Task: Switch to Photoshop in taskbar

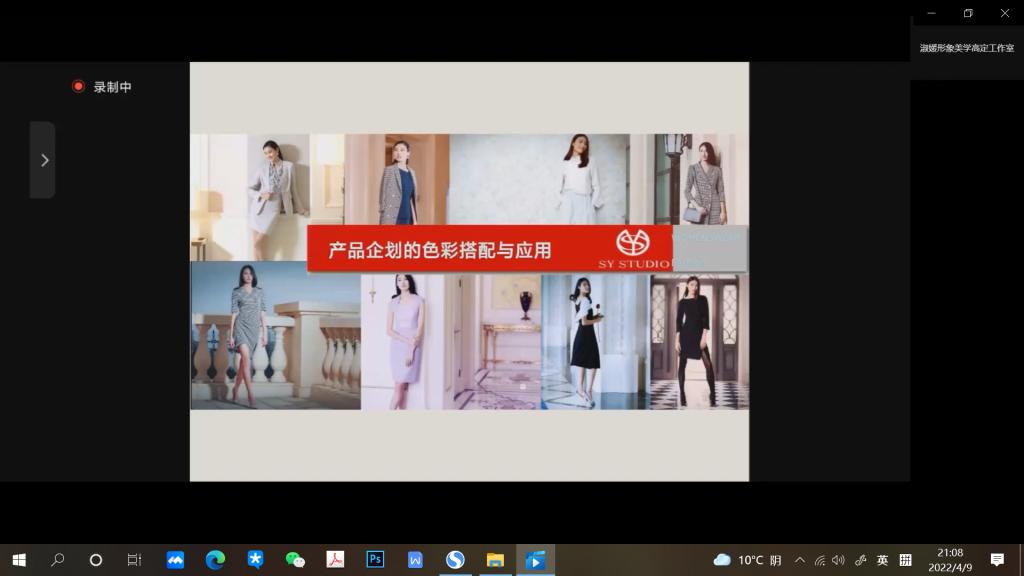Action: [375, 560]
